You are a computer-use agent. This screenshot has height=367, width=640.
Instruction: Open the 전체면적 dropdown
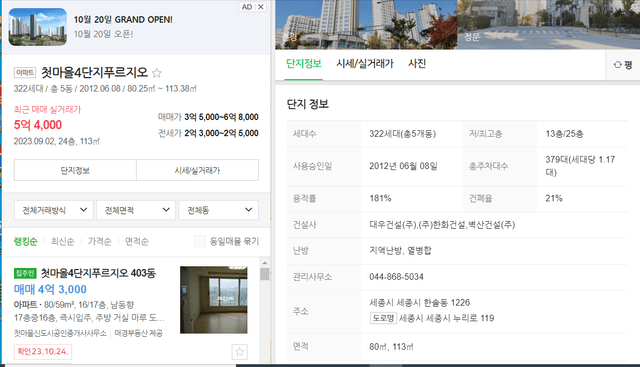pyautogui.click(x=136, y=210)
